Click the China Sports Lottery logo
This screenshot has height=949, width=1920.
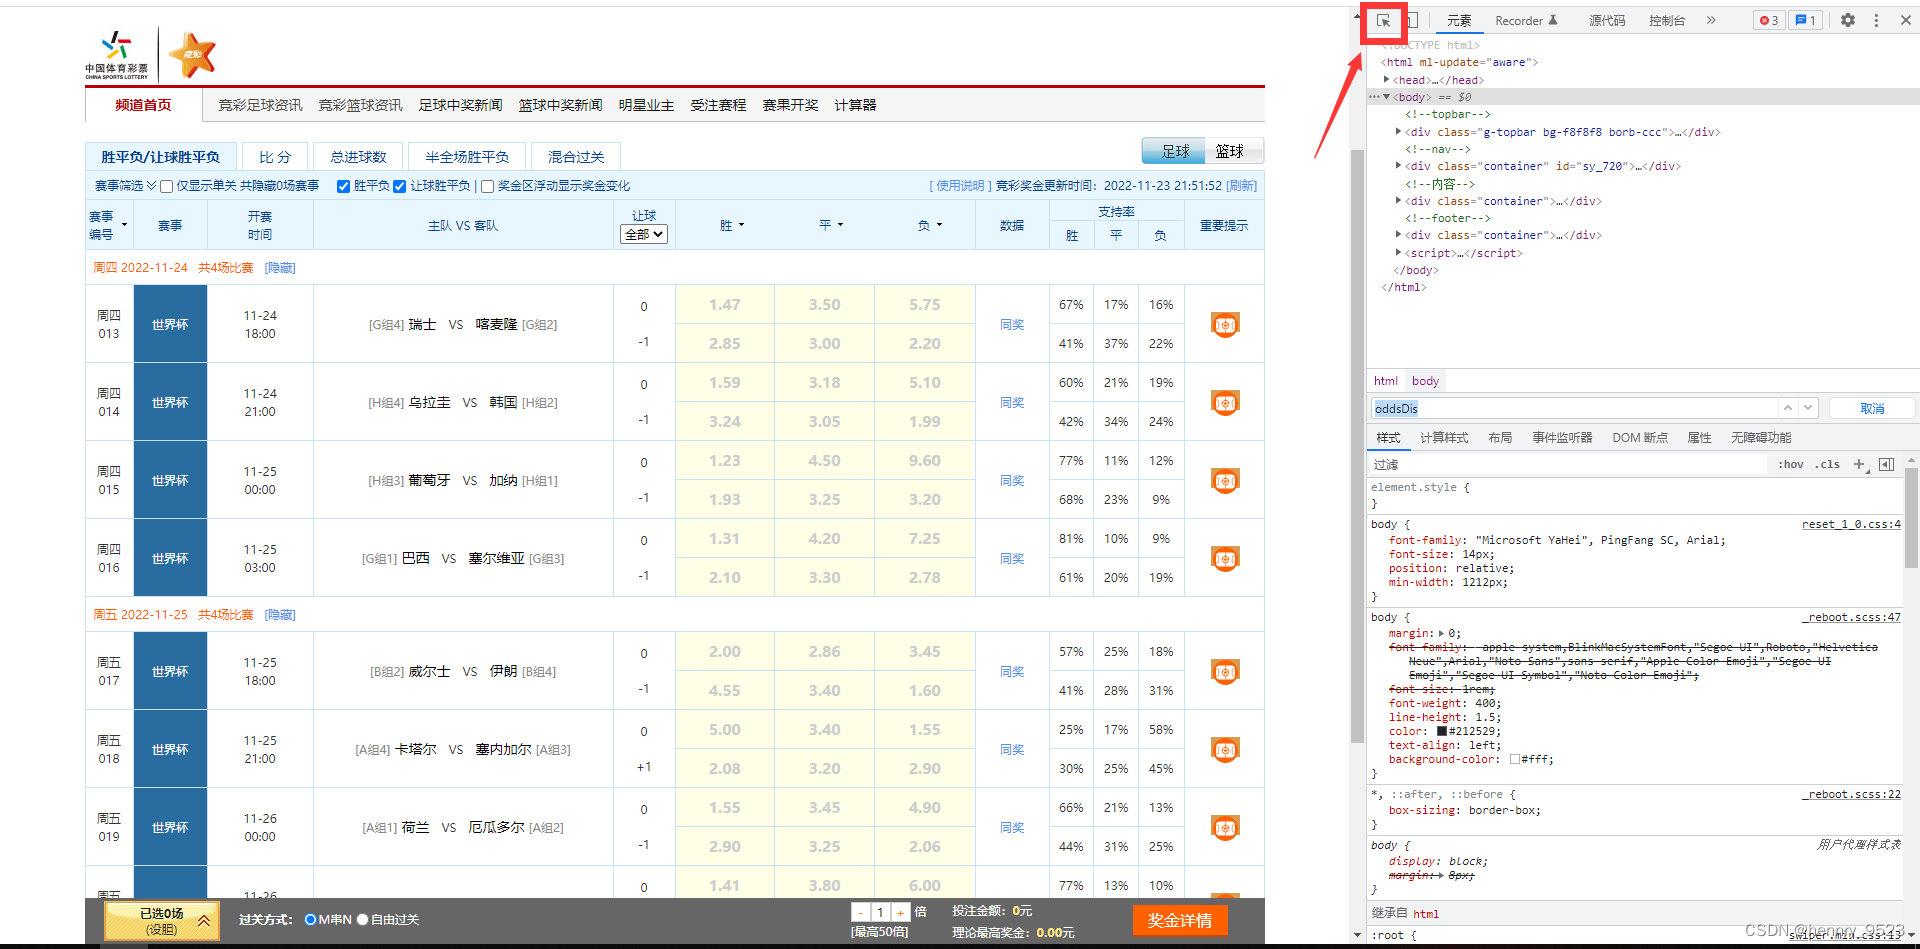pyautogui.click(x=116, y=55)
